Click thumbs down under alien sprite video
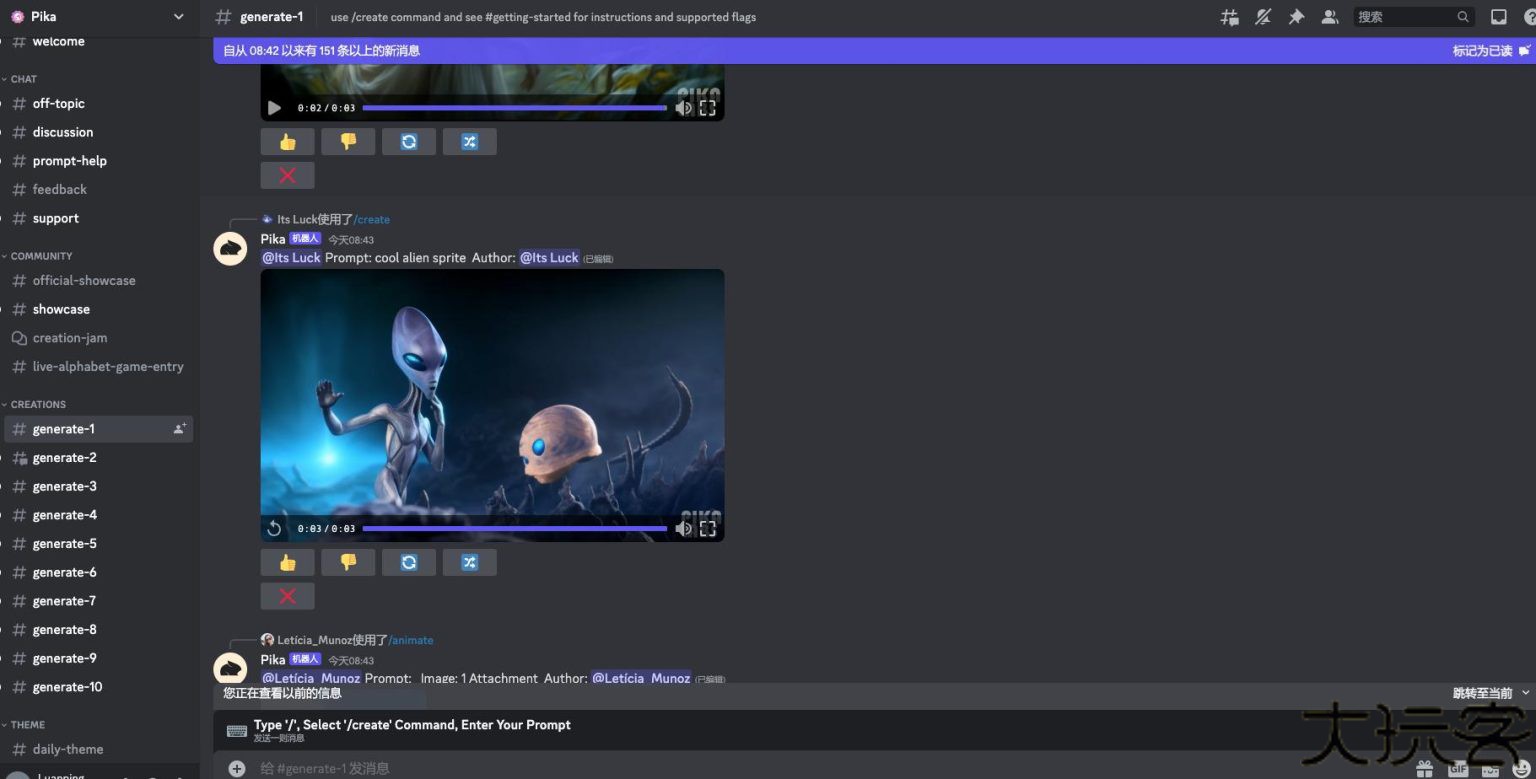Screen dimensions: 1536x779 [x=348, y=562]
